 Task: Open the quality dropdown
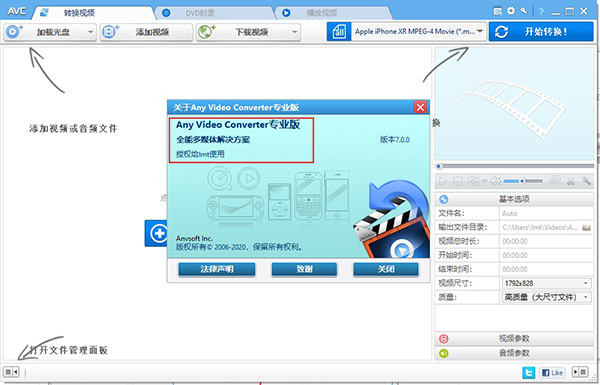[546, 297]
